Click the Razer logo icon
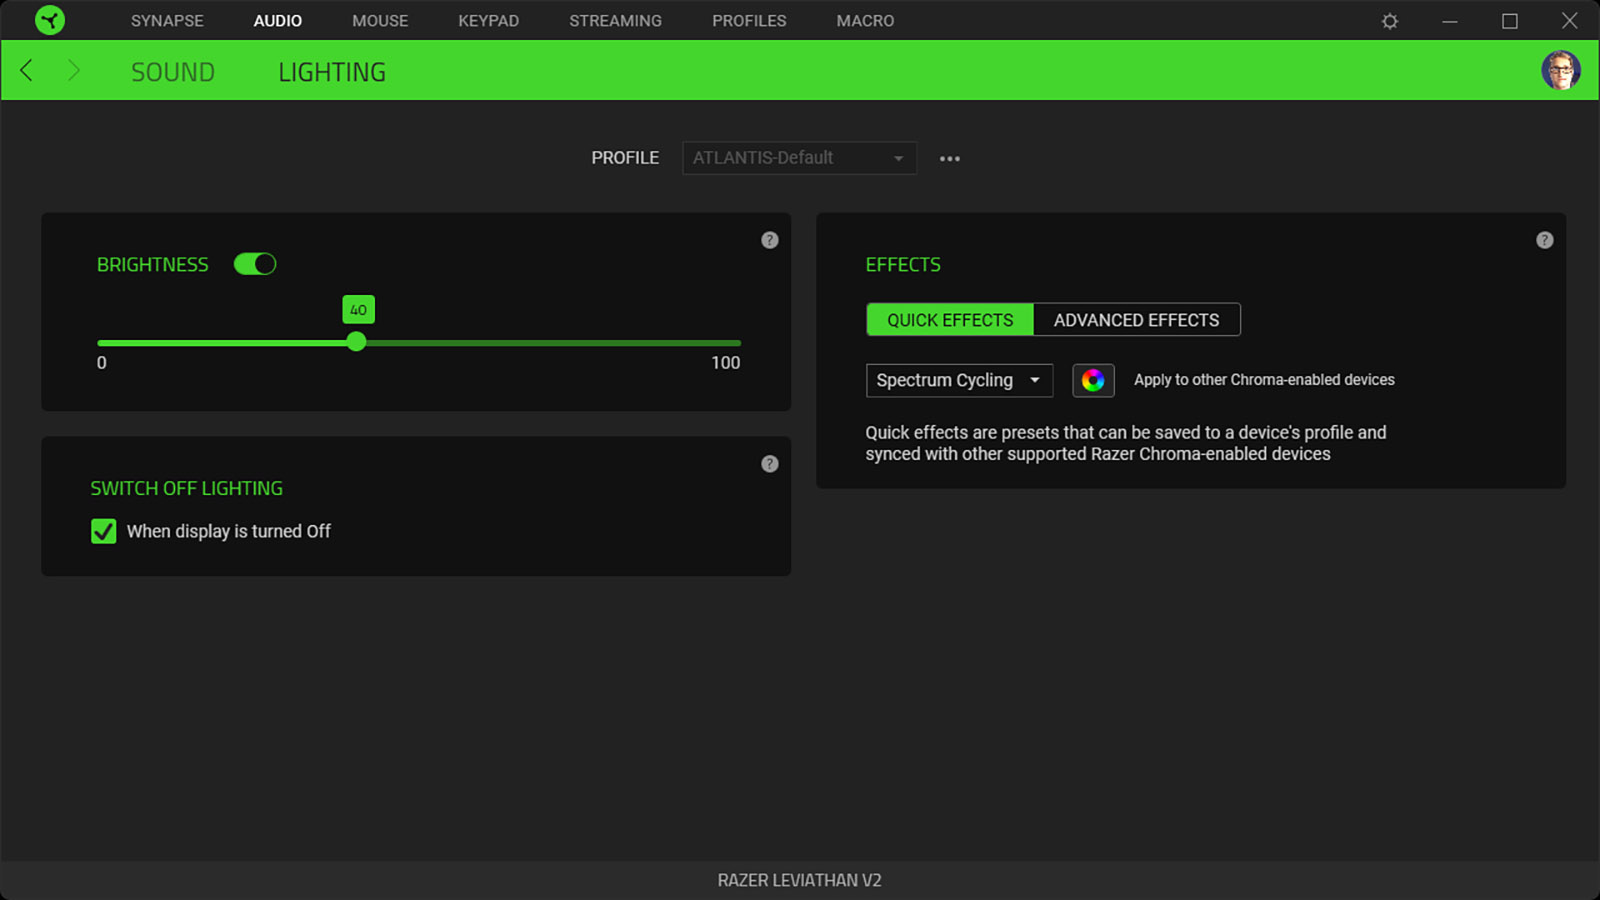Viewport: 1600px width, 900px height. click(x=49, y=20)
